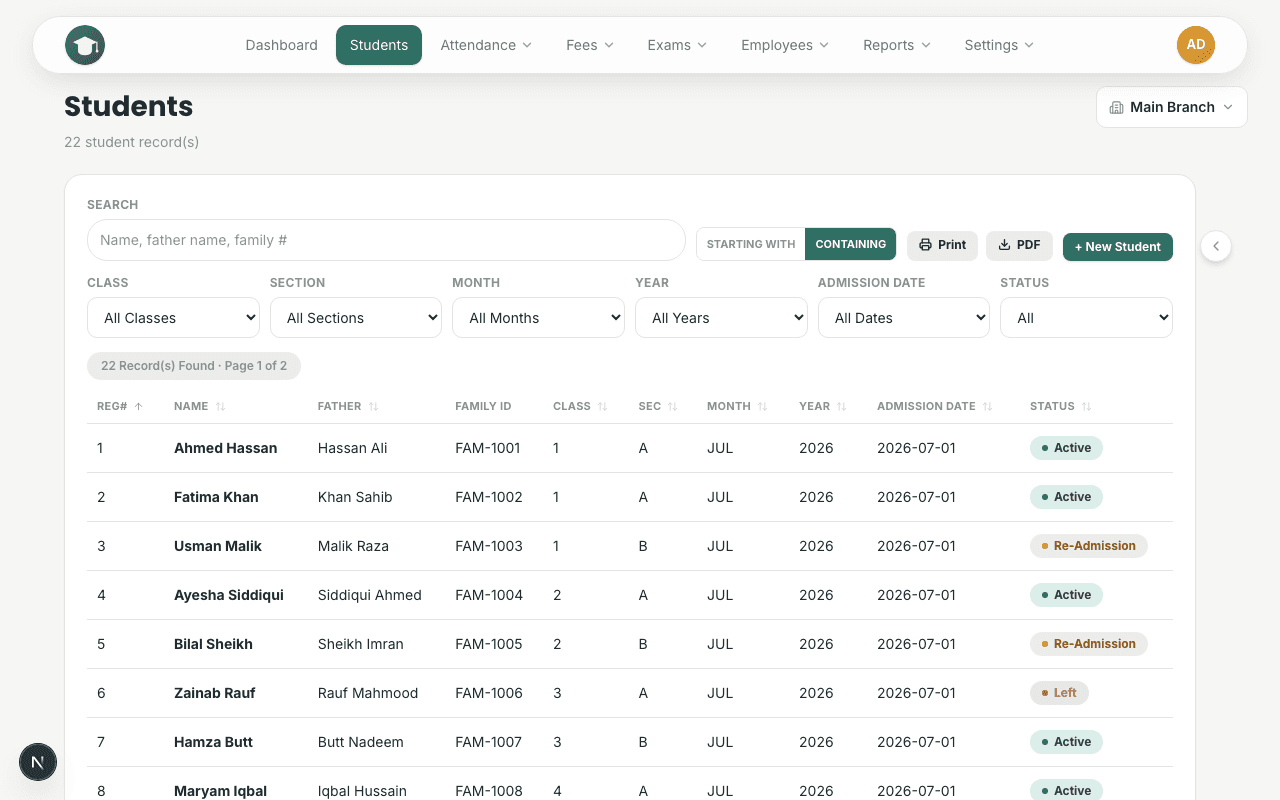Open the AD user avatar menu
Image resolution: width=1280 pixels, height=800 pixels.
1196,45
